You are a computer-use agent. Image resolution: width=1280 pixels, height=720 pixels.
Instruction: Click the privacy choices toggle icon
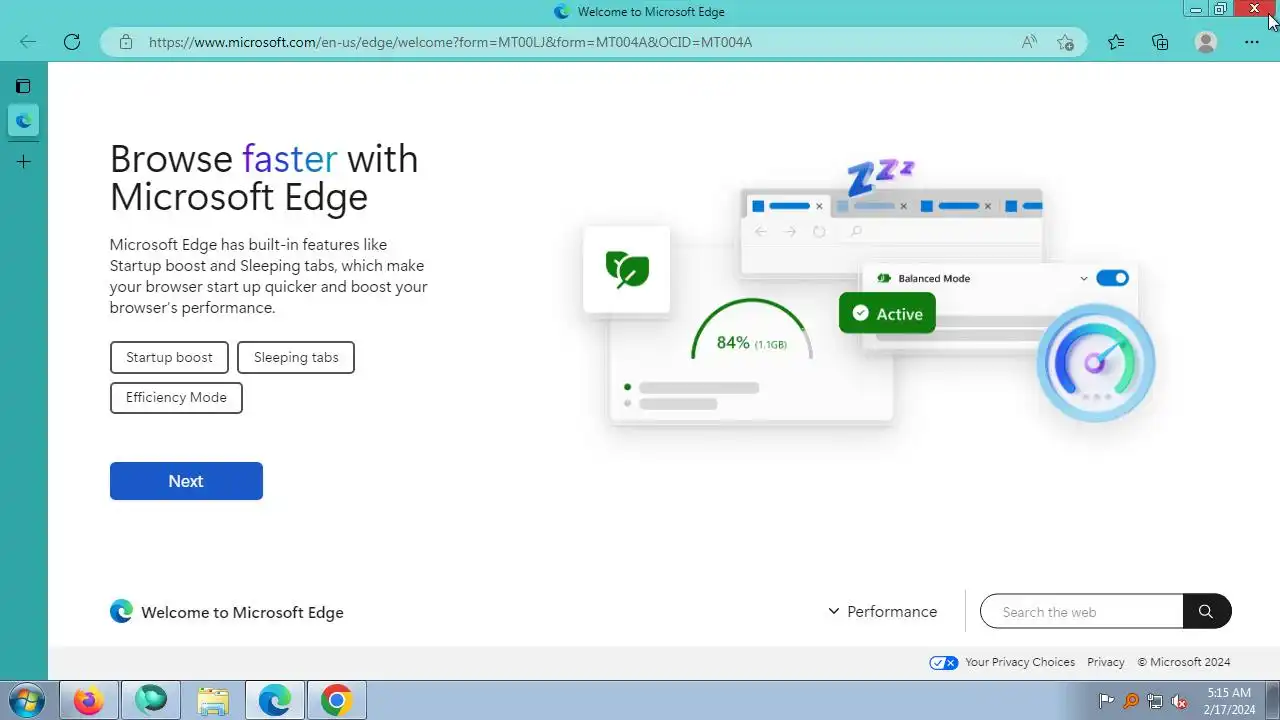[x=944, y=662]
